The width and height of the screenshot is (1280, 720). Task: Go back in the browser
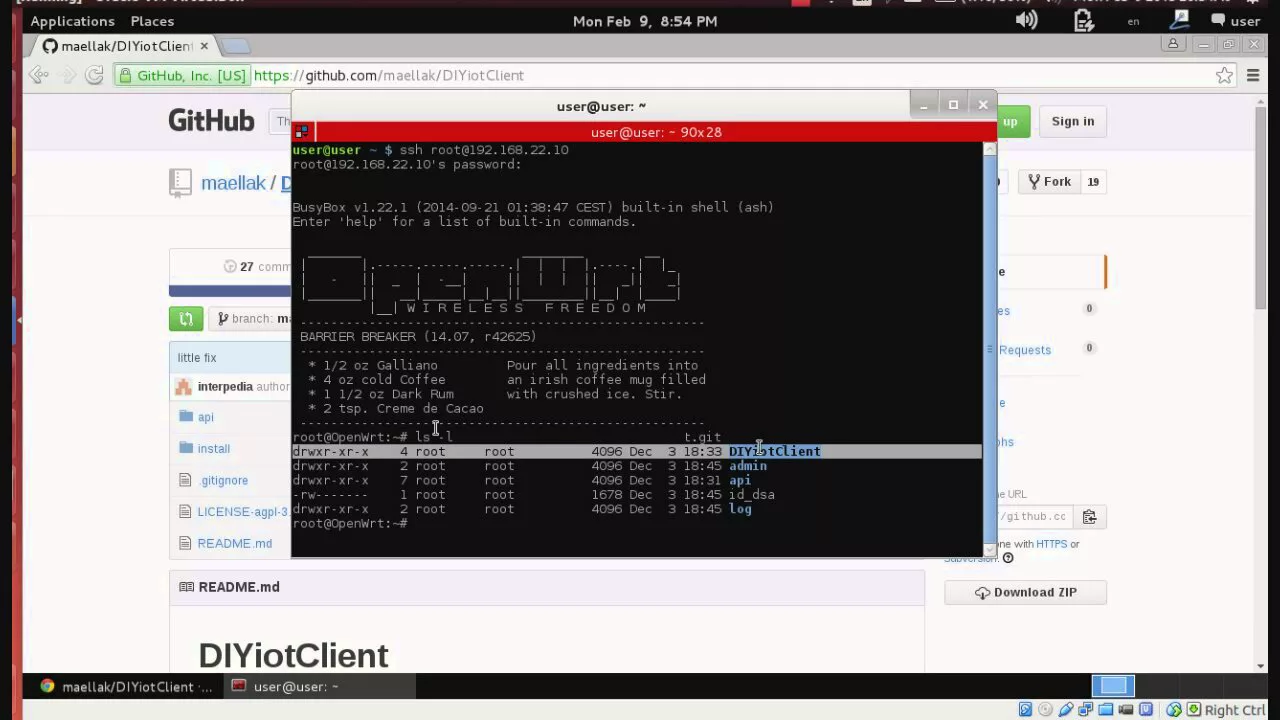pos(39,75)
